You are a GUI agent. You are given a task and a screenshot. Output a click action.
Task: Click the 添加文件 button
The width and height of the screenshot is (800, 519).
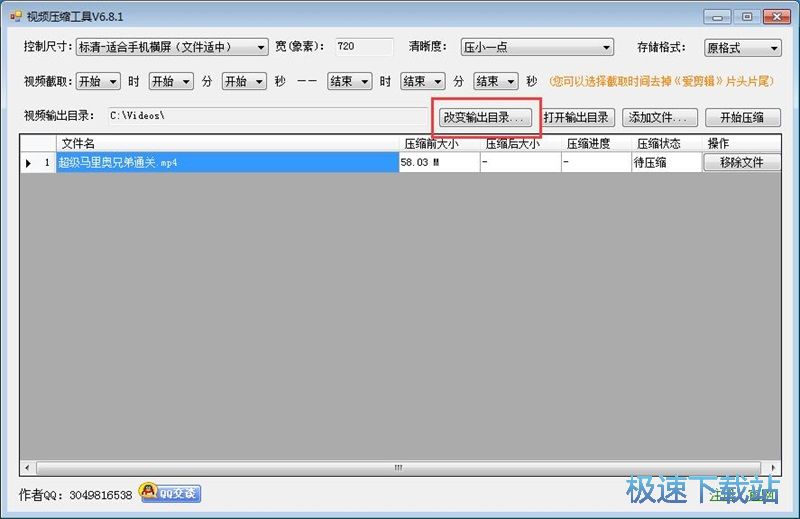point(660,117)
